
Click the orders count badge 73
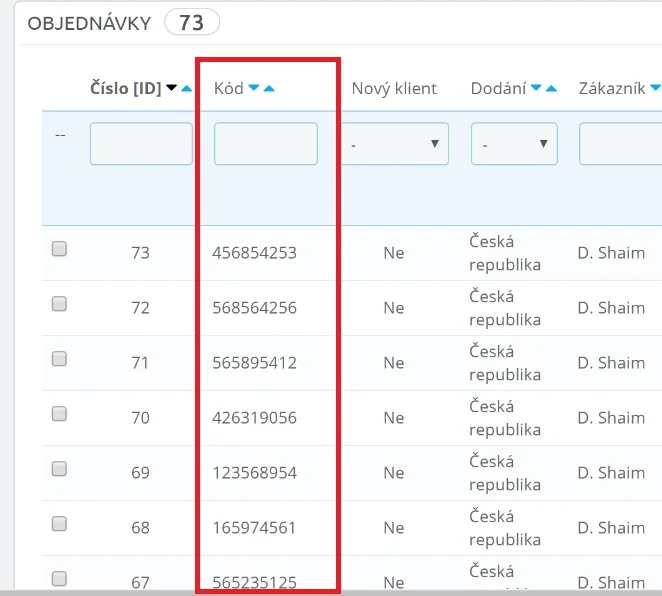tap(191, 22)
